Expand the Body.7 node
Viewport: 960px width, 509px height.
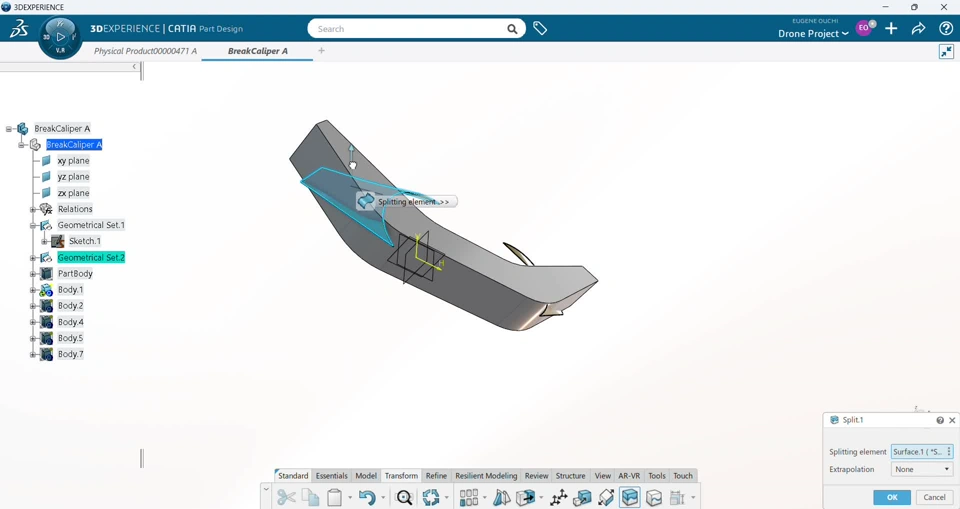click(x=33, y=354)
